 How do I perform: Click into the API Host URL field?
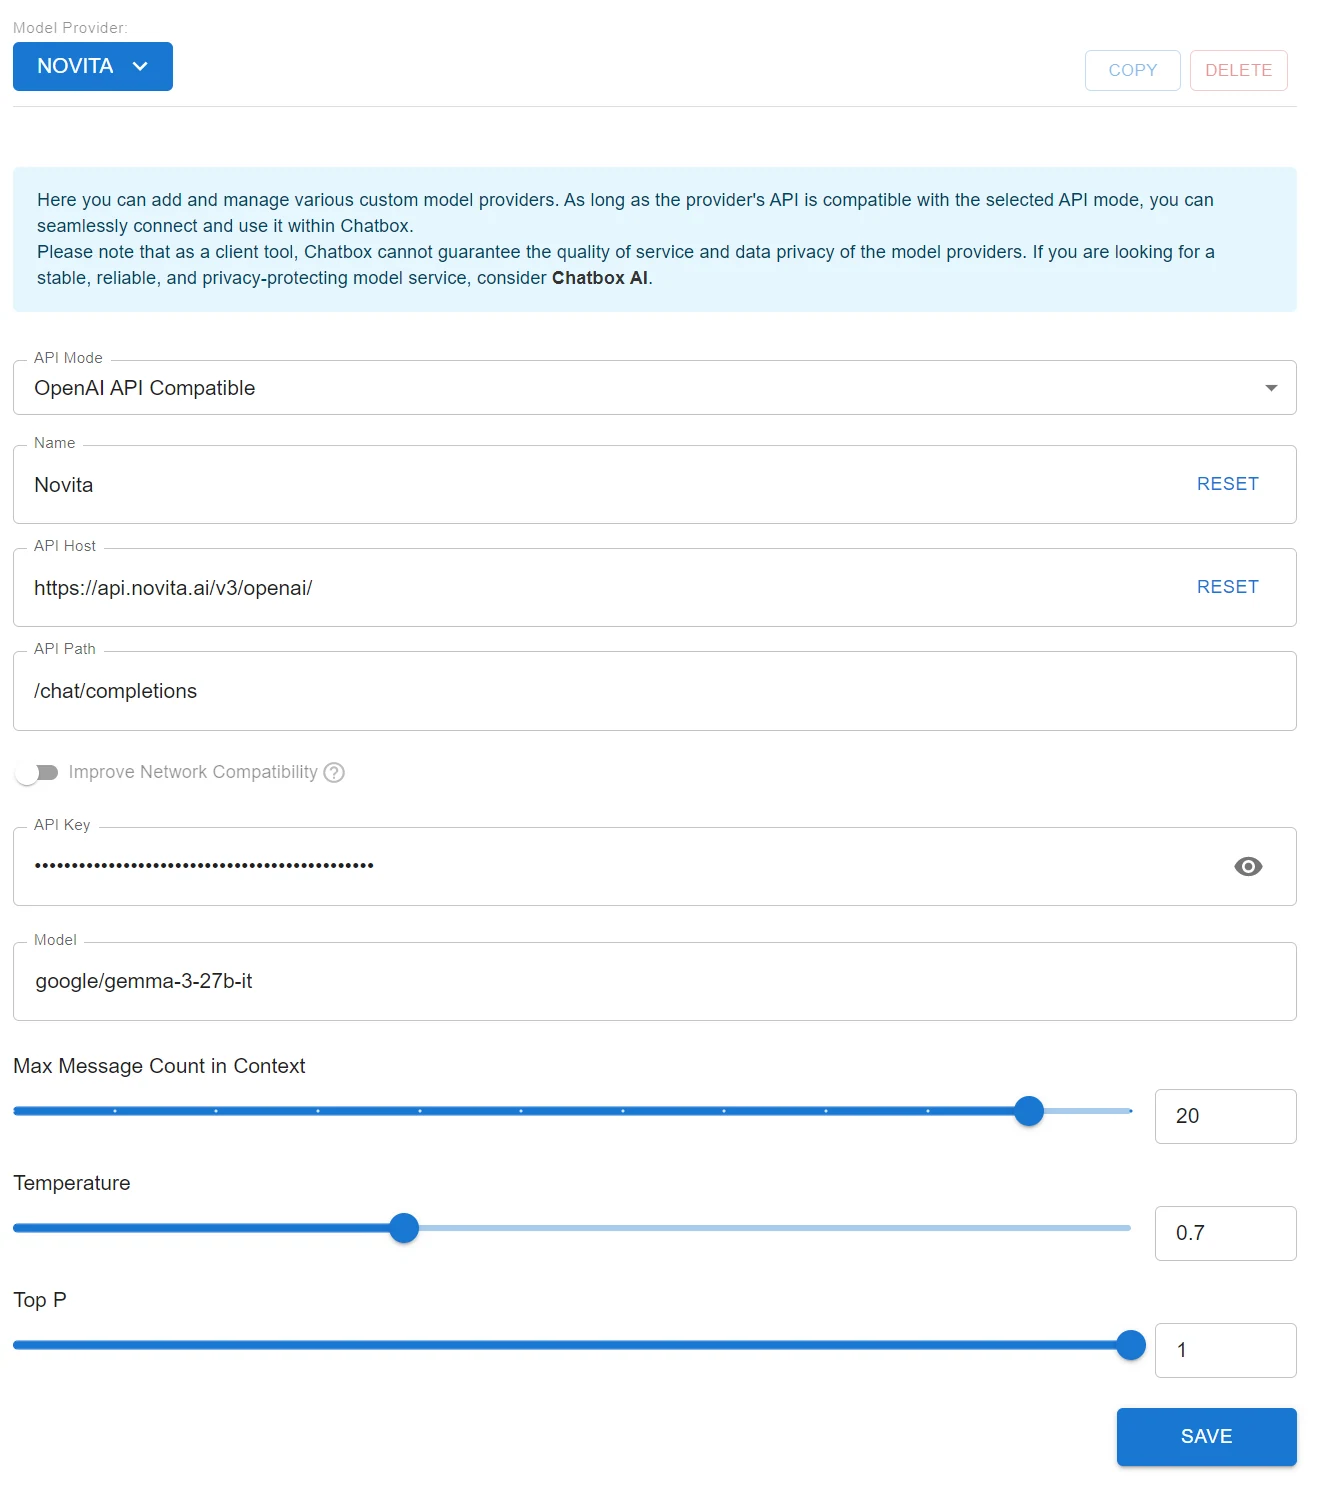point(600,588)
